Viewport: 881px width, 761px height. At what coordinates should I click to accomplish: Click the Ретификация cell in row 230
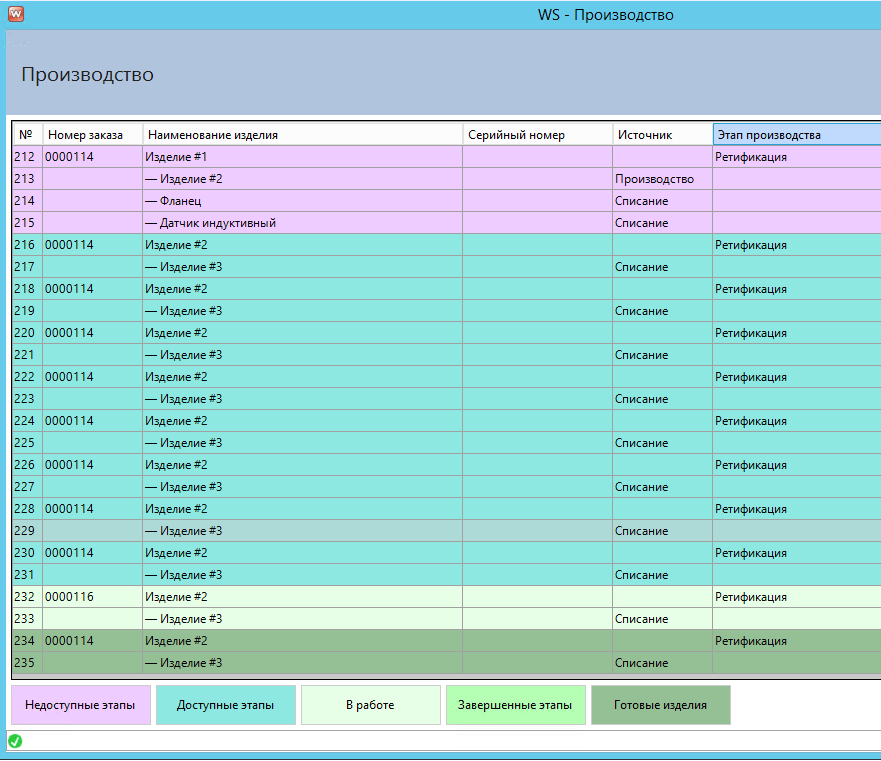[797, 553]
